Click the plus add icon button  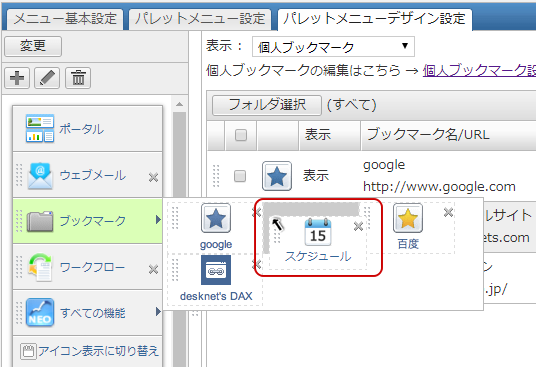coord(17,78)
